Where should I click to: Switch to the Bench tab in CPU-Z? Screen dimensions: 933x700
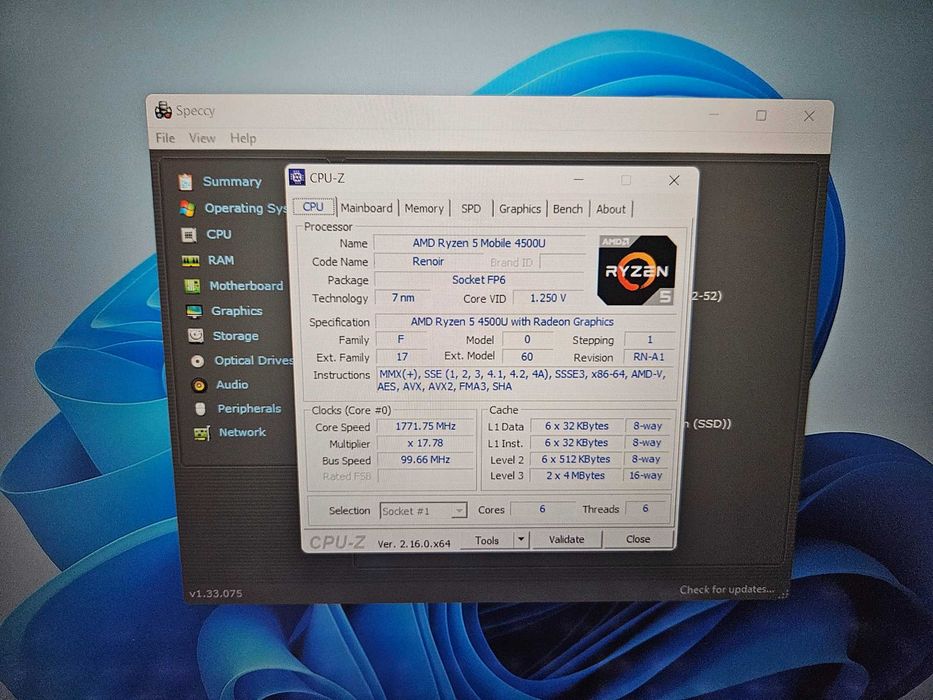568,209
